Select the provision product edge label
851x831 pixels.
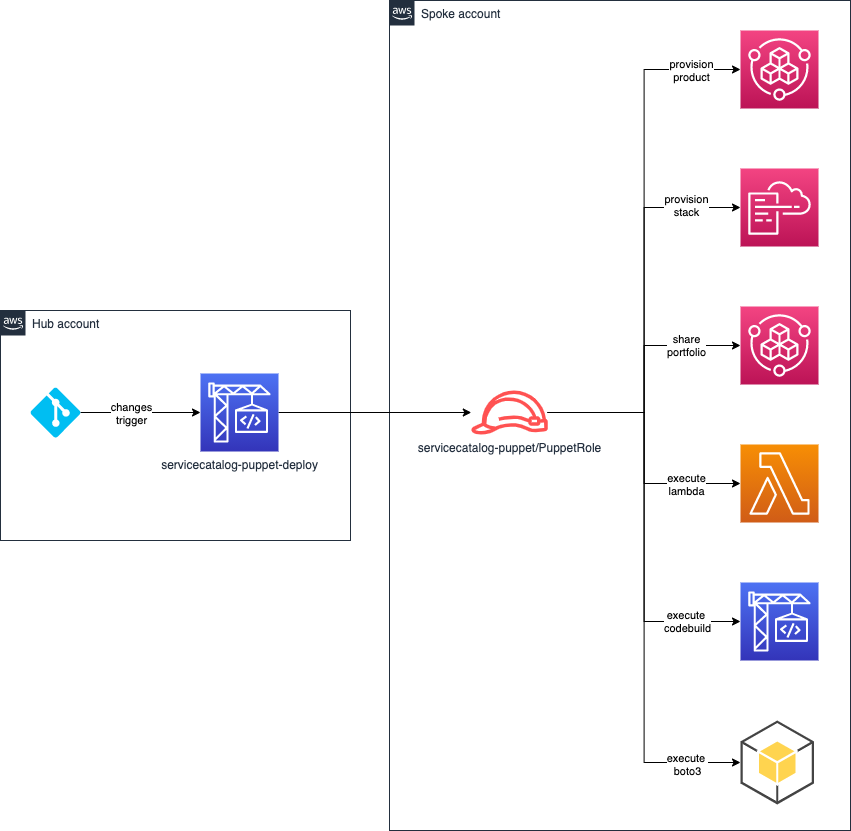(691, 71)
